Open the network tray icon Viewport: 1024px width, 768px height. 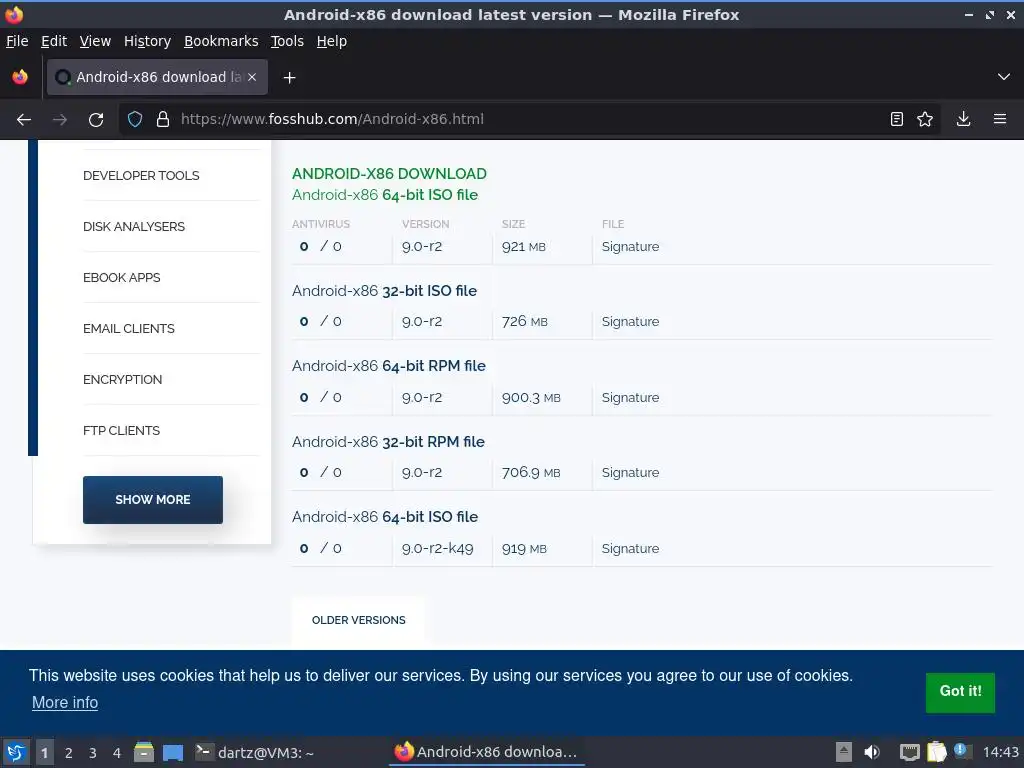coord(909,752)
